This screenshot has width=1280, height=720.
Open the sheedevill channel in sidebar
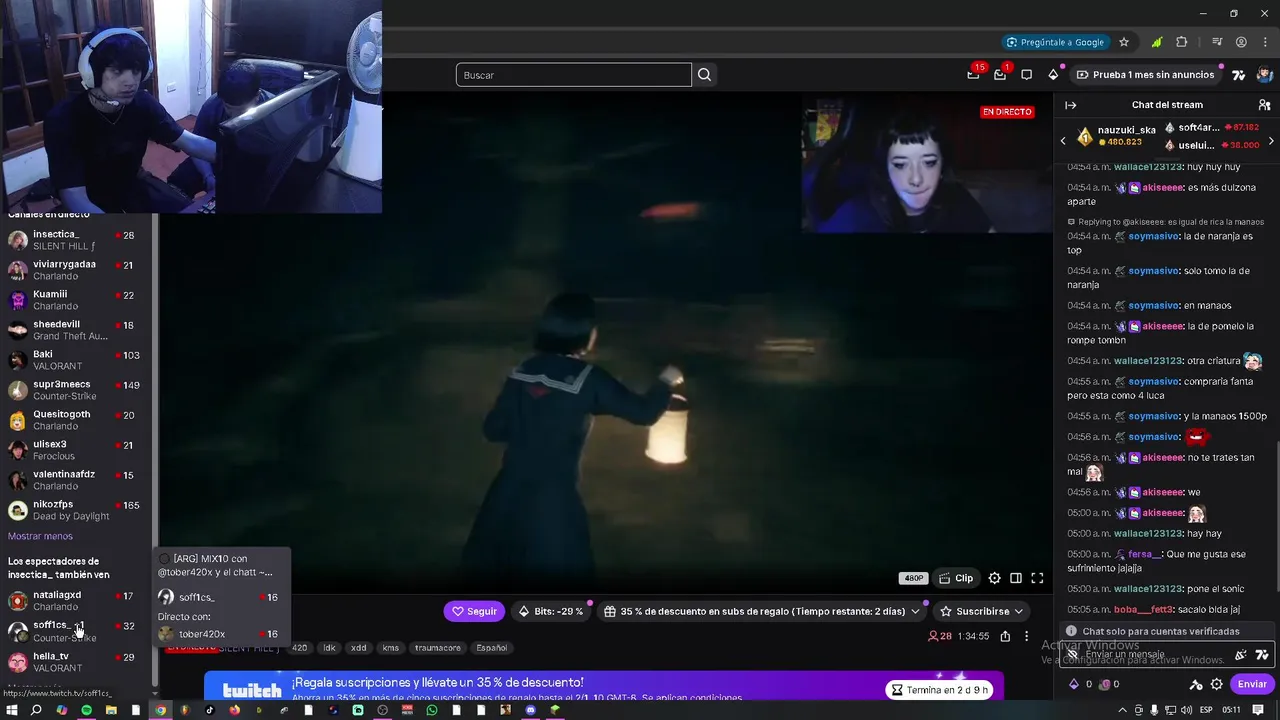click(x=75, y=330)
